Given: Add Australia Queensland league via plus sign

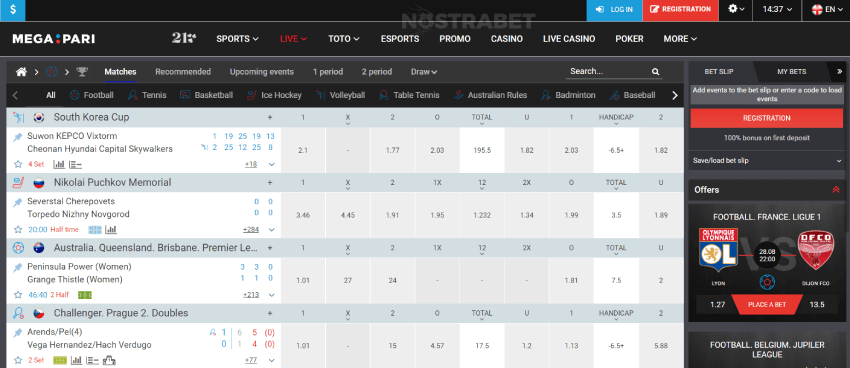Looking at the screenshot, I should pyautogui.click(x=269, y=248).
